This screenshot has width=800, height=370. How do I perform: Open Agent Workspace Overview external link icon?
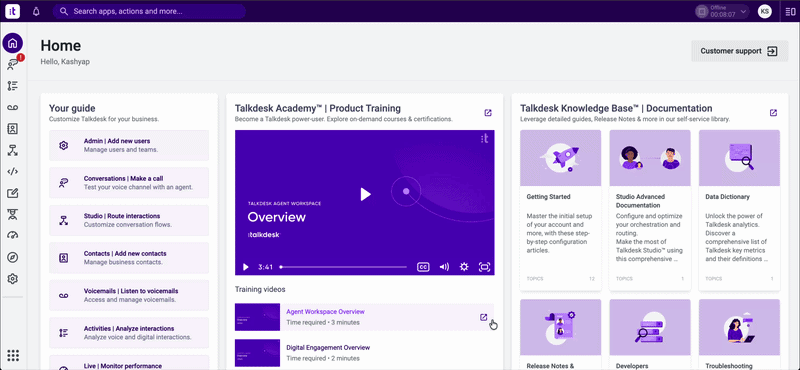(484, 317)
